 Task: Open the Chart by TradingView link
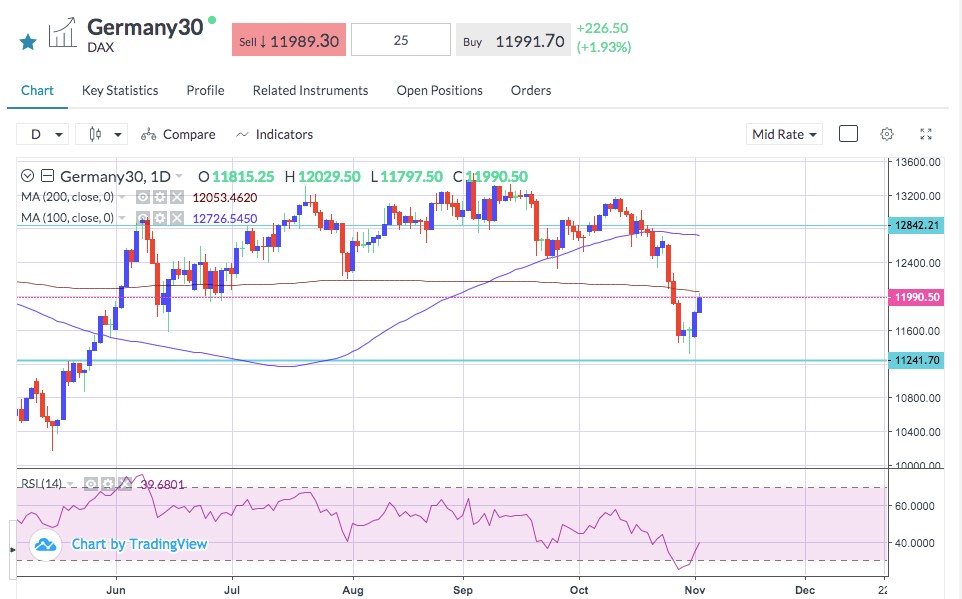tap(139, 544)
